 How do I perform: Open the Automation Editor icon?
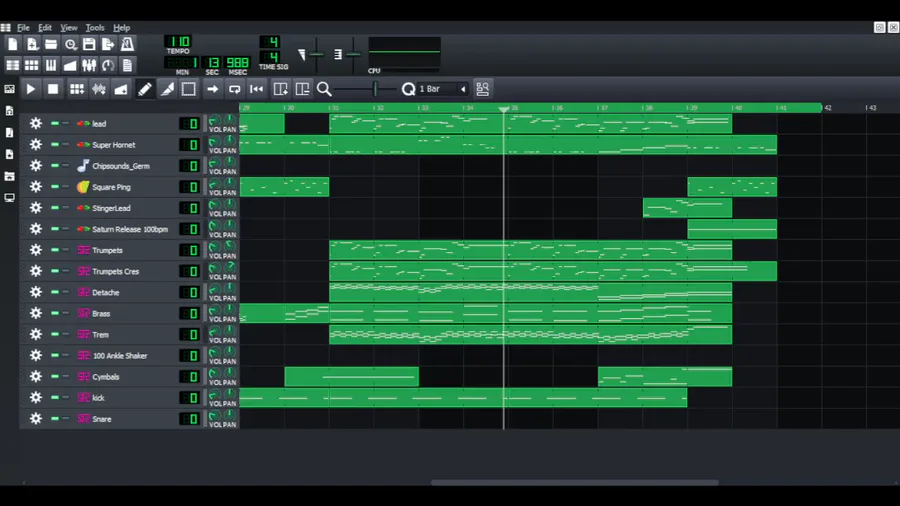click(x=70, y=65)
